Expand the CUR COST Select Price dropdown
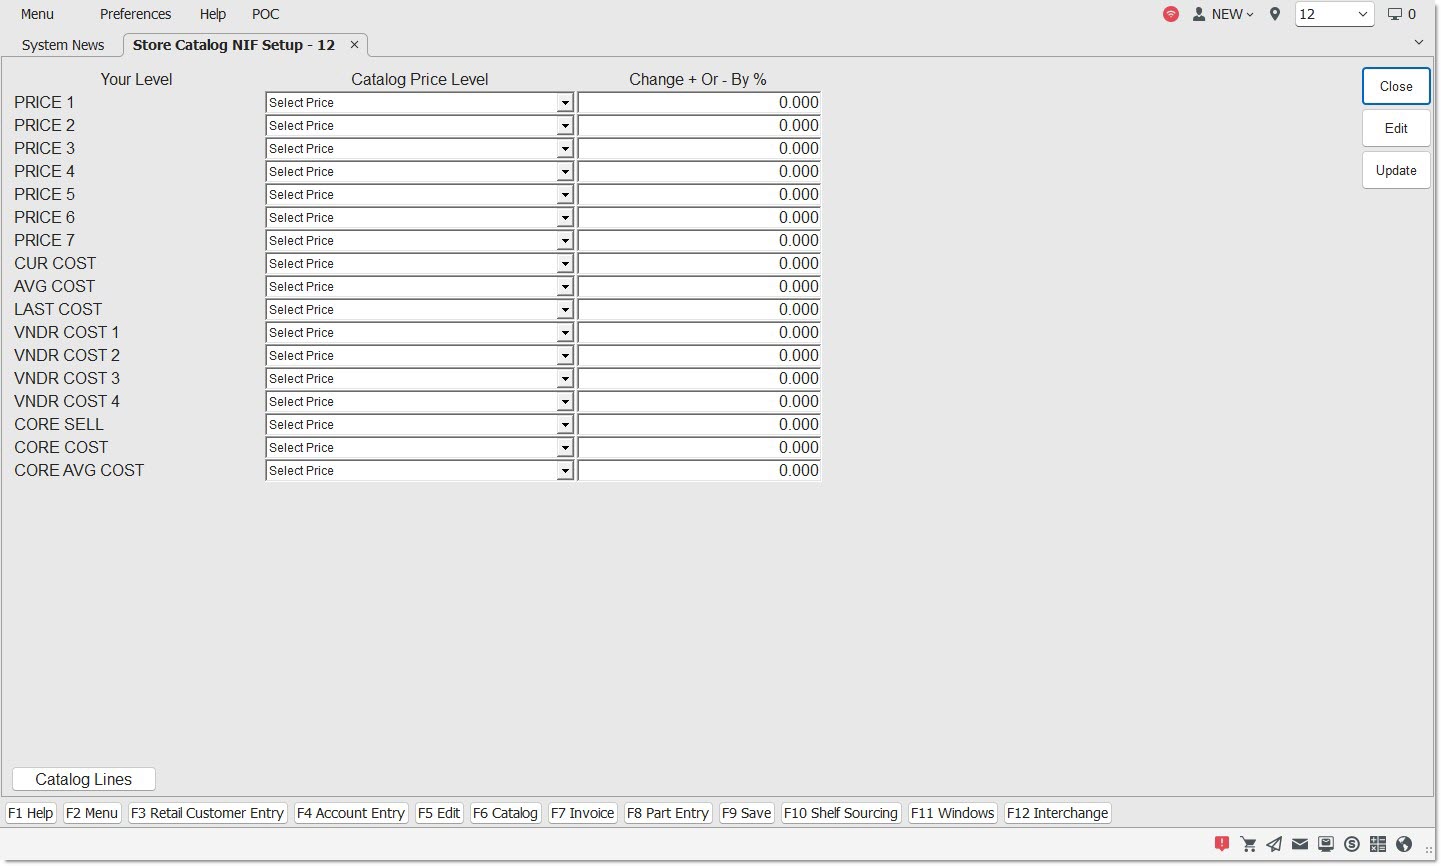 tap(564, 264)
